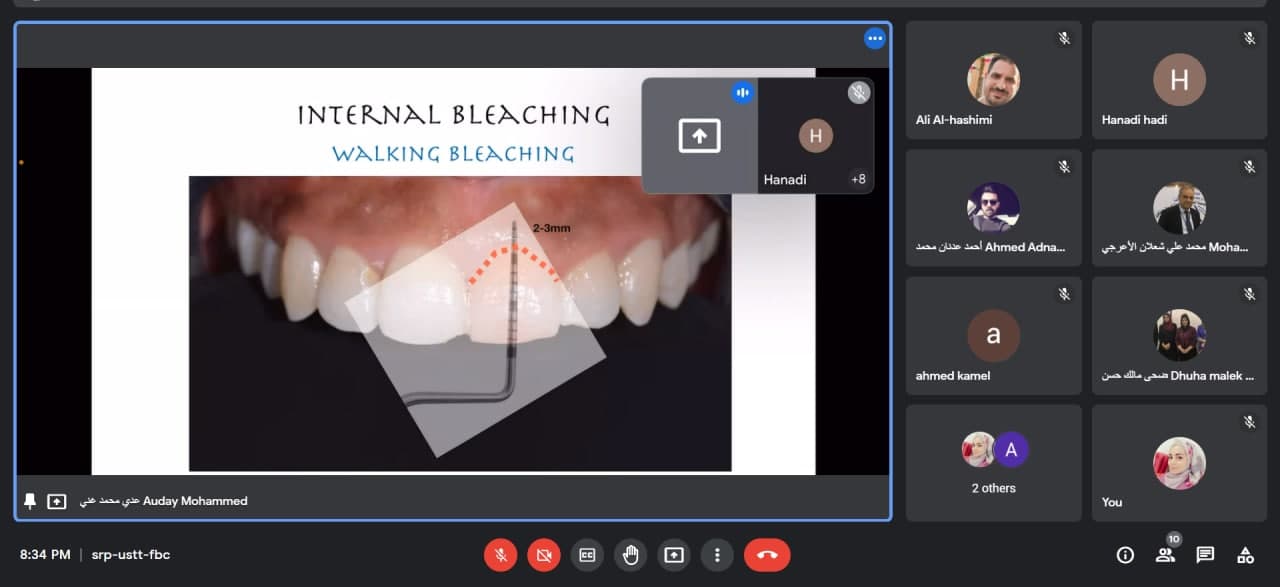This screenshot has height=587, width=1280.
Task: Open the in-call chat
Action: (1204, 554)
